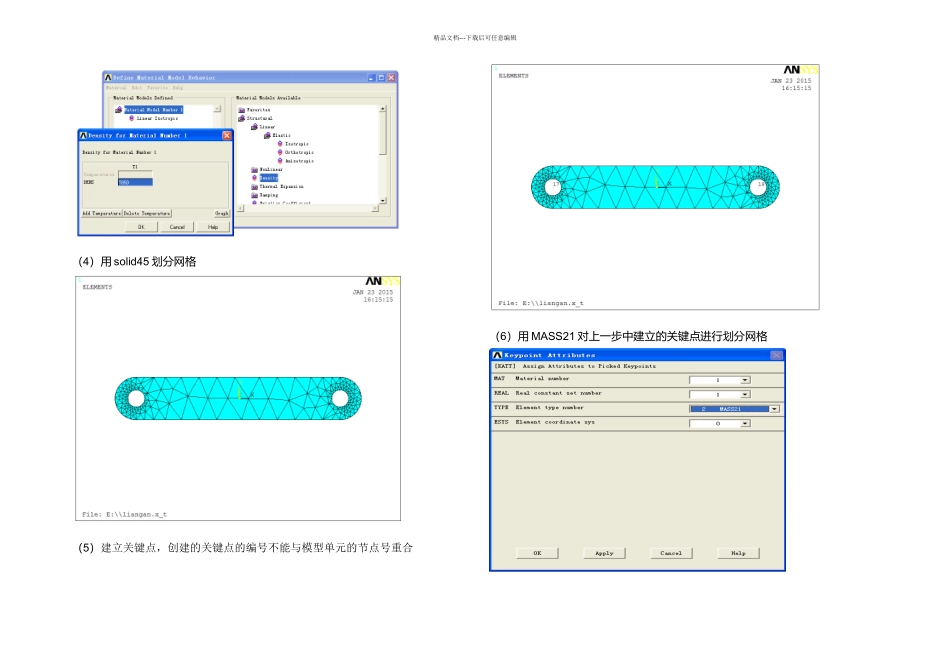Viewport: 950px width, 672px height.
Task: Click the Linear Isotropic icon in defined models
Action: [x=132, y=118]
